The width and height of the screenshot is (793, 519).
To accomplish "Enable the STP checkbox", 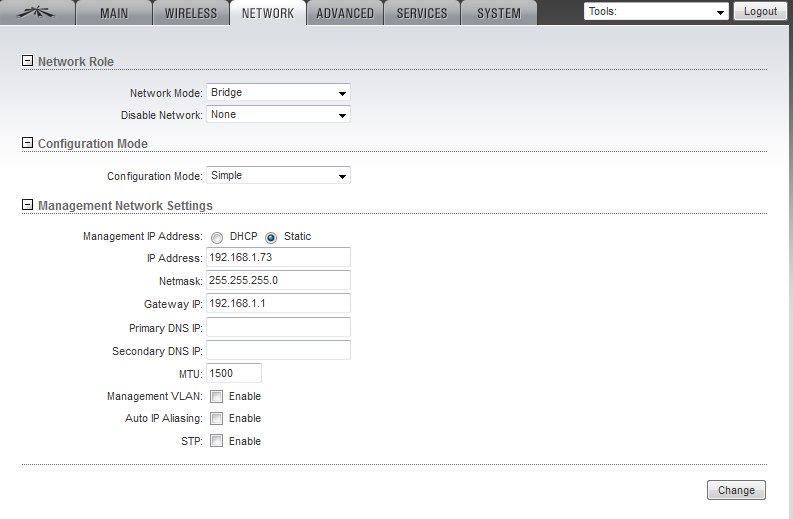I will (x=216, y=441).
